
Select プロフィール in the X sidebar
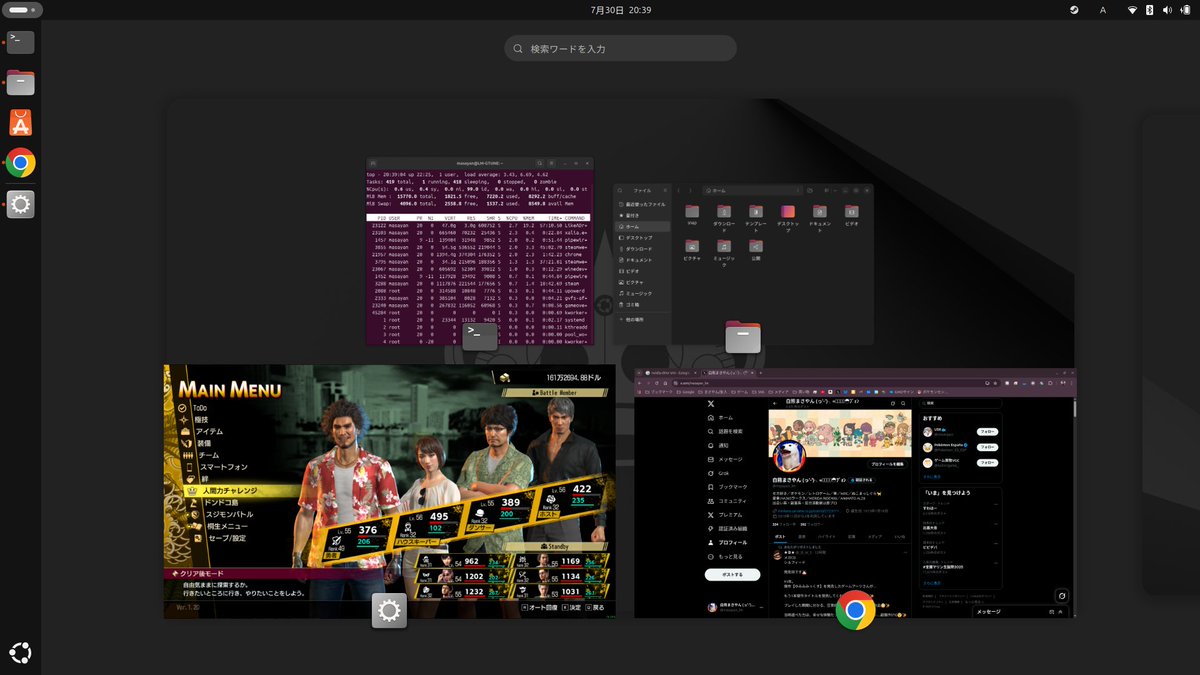(x=731, y=543)
